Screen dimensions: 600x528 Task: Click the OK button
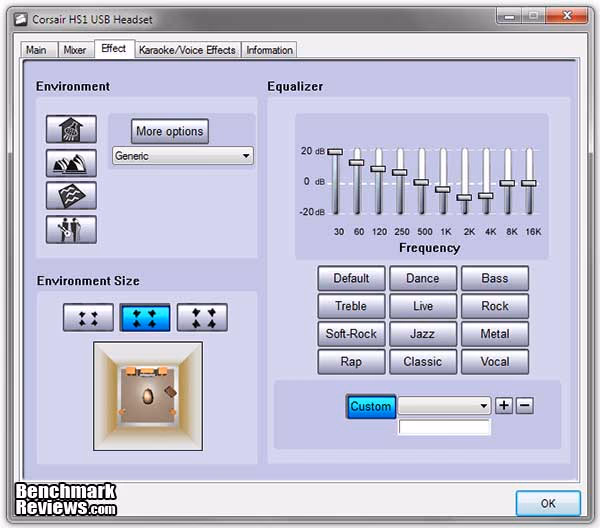pos(548,503)
